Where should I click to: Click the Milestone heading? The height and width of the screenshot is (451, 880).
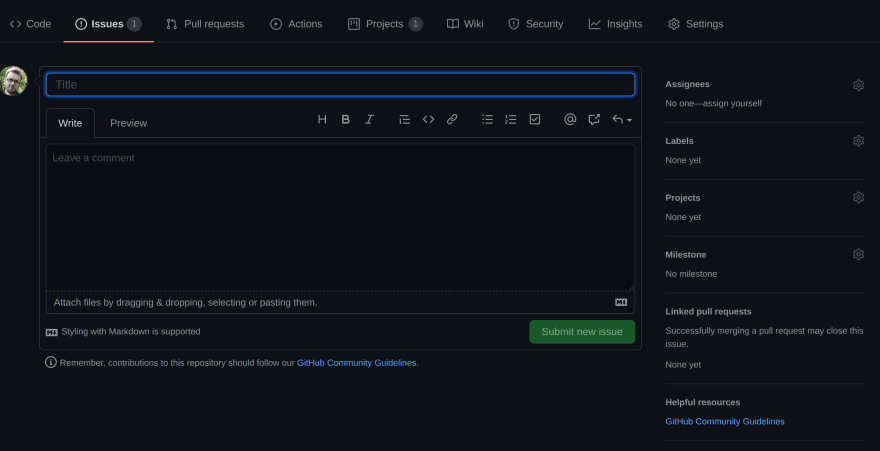[x=686, y=255]
